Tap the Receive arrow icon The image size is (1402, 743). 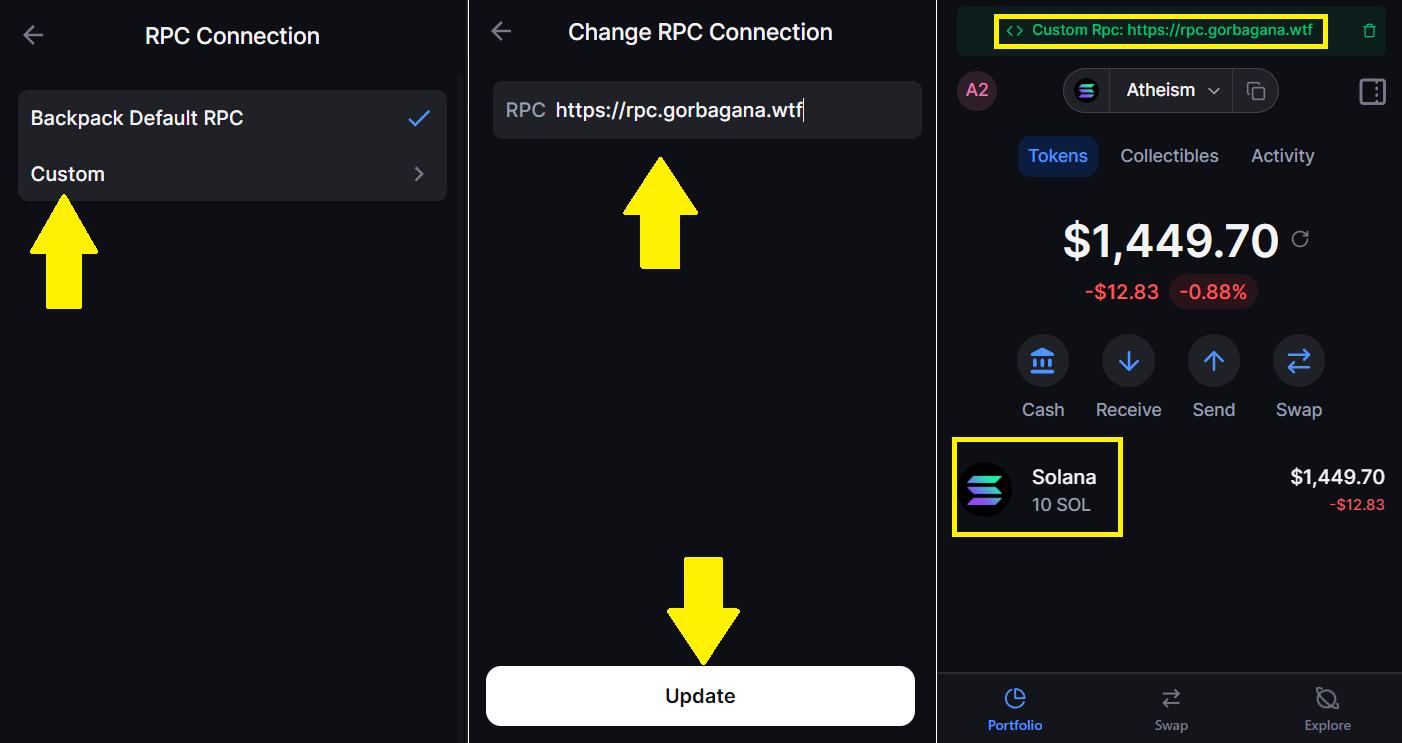[x=1128, y=361]
